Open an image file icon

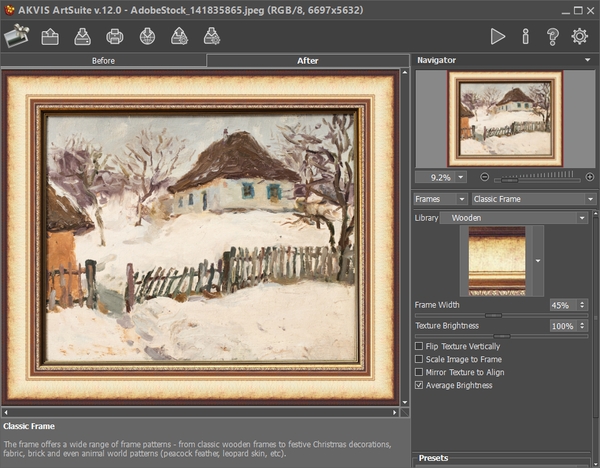50,37
